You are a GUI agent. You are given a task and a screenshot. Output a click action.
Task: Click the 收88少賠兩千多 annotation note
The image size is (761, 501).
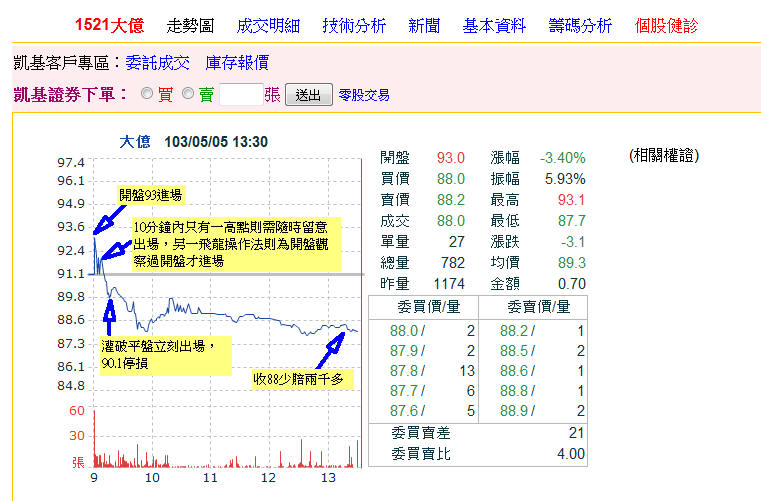pos(298,379)
